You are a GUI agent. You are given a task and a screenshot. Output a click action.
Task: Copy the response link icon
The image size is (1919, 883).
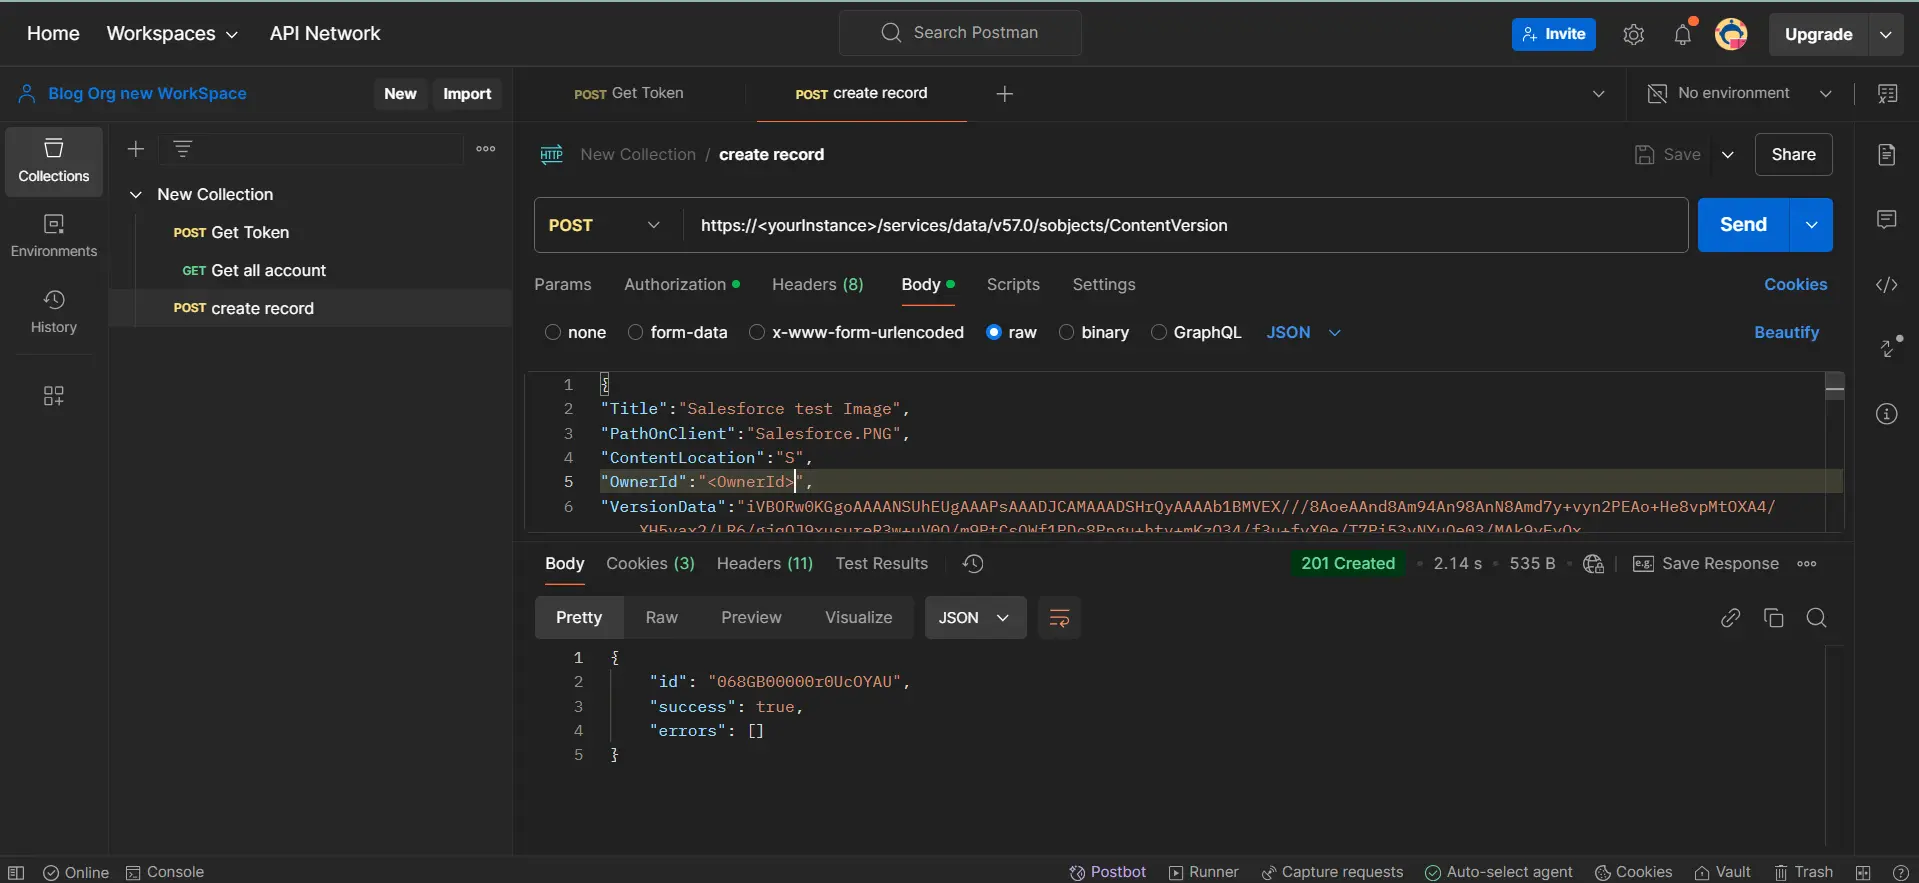pyautogui.click(x=1731, y=618)
